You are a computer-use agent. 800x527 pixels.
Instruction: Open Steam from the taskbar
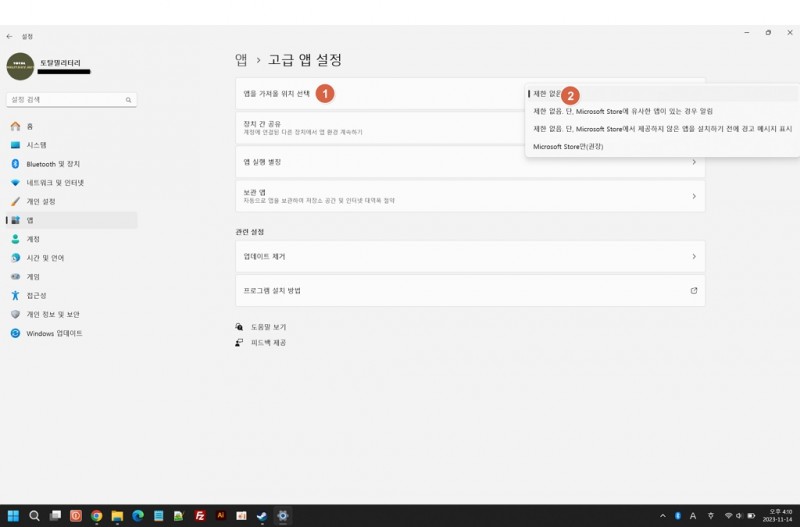(x=262, y=516)
